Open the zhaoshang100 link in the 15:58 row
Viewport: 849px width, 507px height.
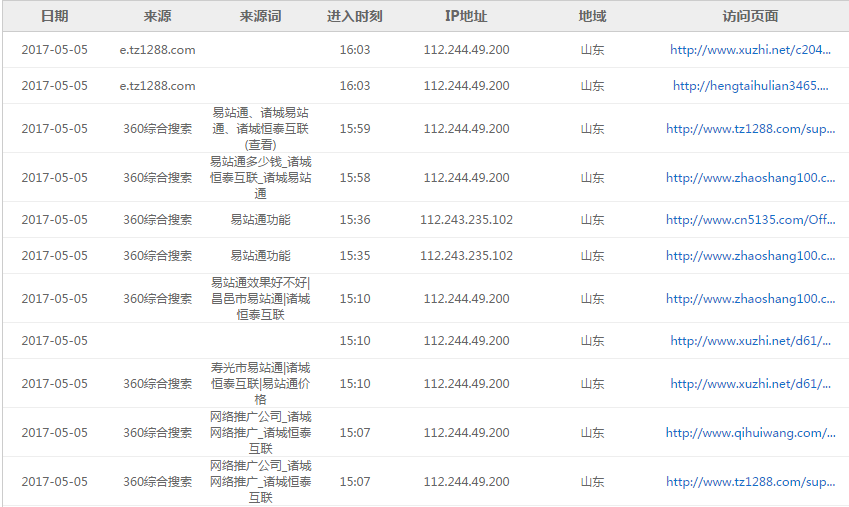coord(750,178)
